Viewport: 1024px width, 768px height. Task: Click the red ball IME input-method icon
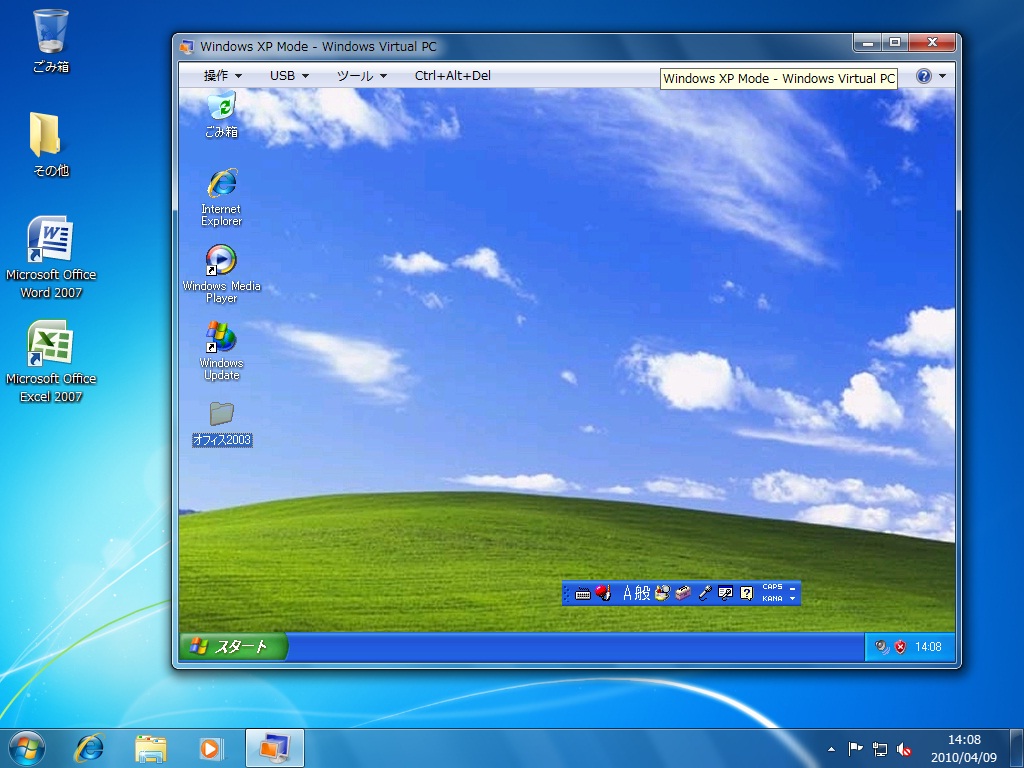pos(603,593)
